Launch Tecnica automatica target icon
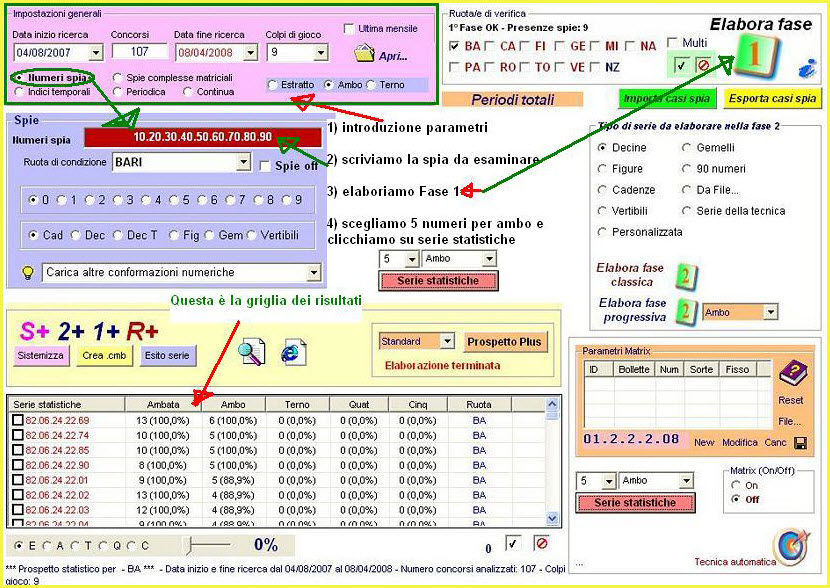 (791, 546)
